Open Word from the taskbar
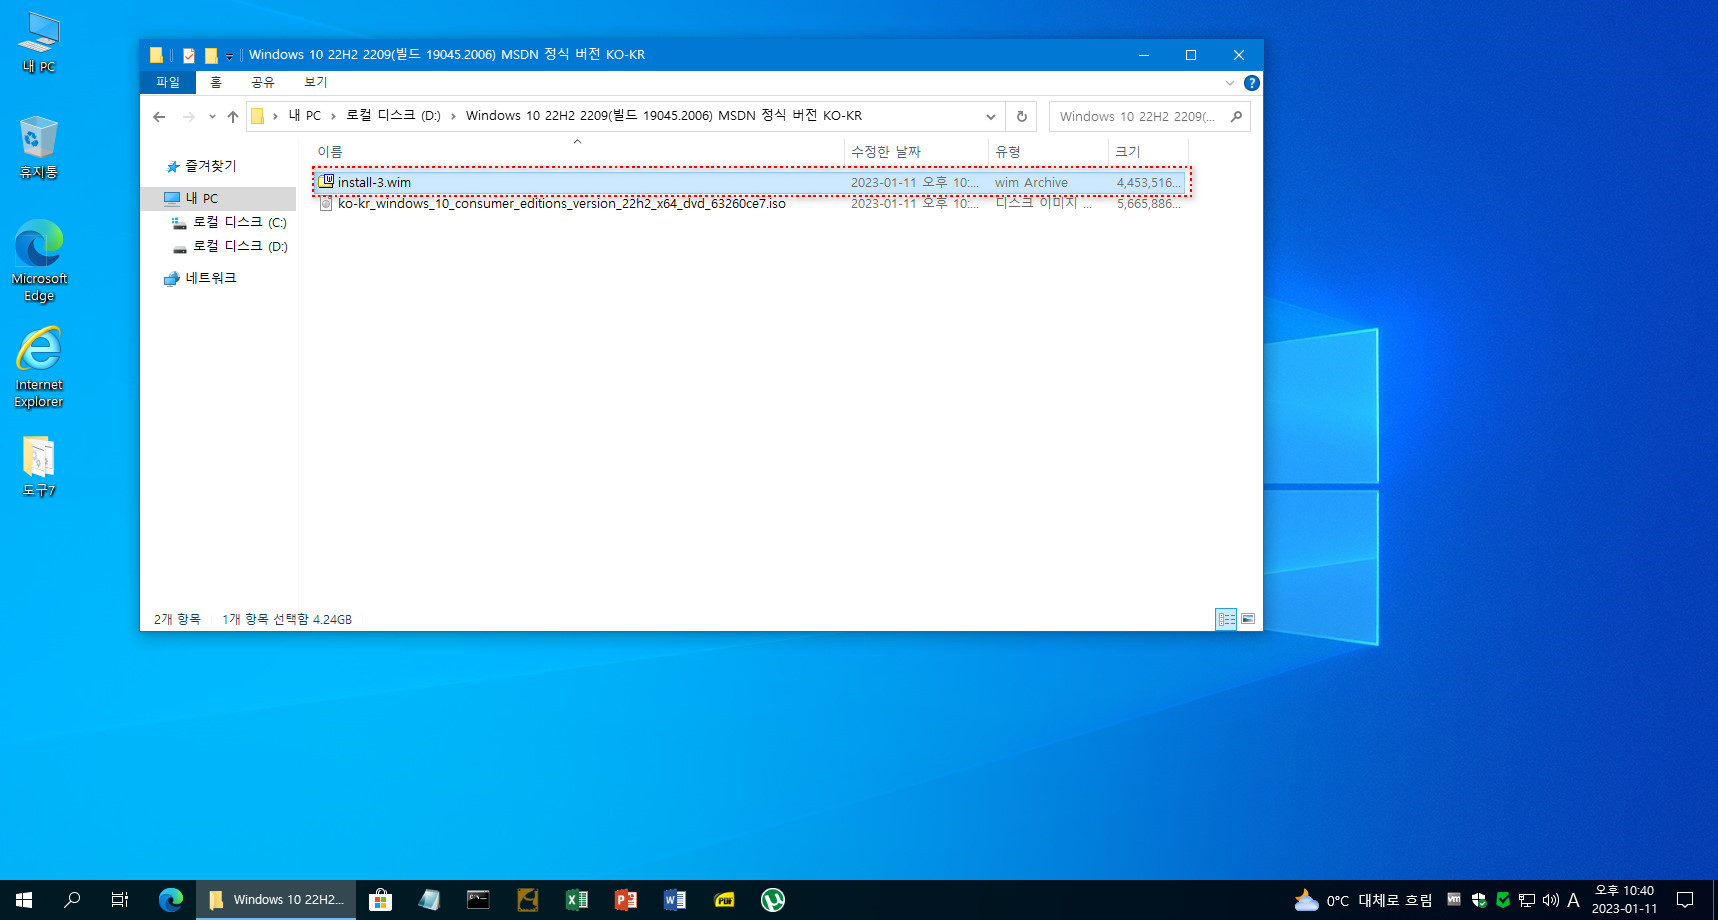1718x920 pixels. pos(675,900)
